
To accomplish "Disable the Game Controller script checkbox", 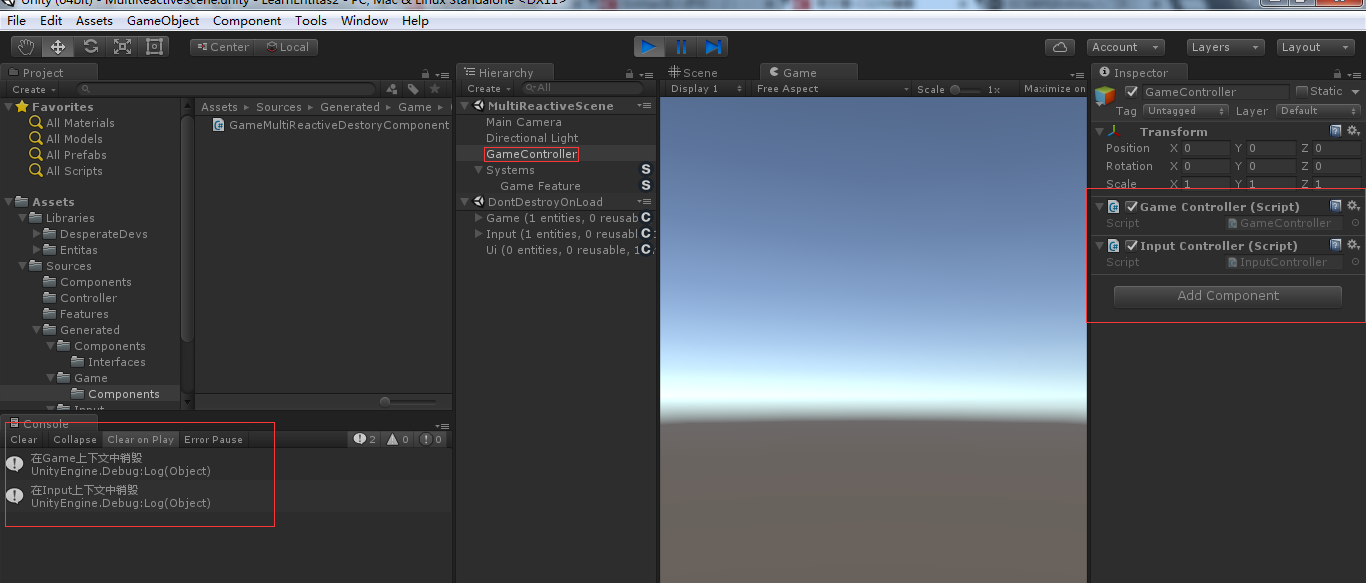I will [1132, 207].
